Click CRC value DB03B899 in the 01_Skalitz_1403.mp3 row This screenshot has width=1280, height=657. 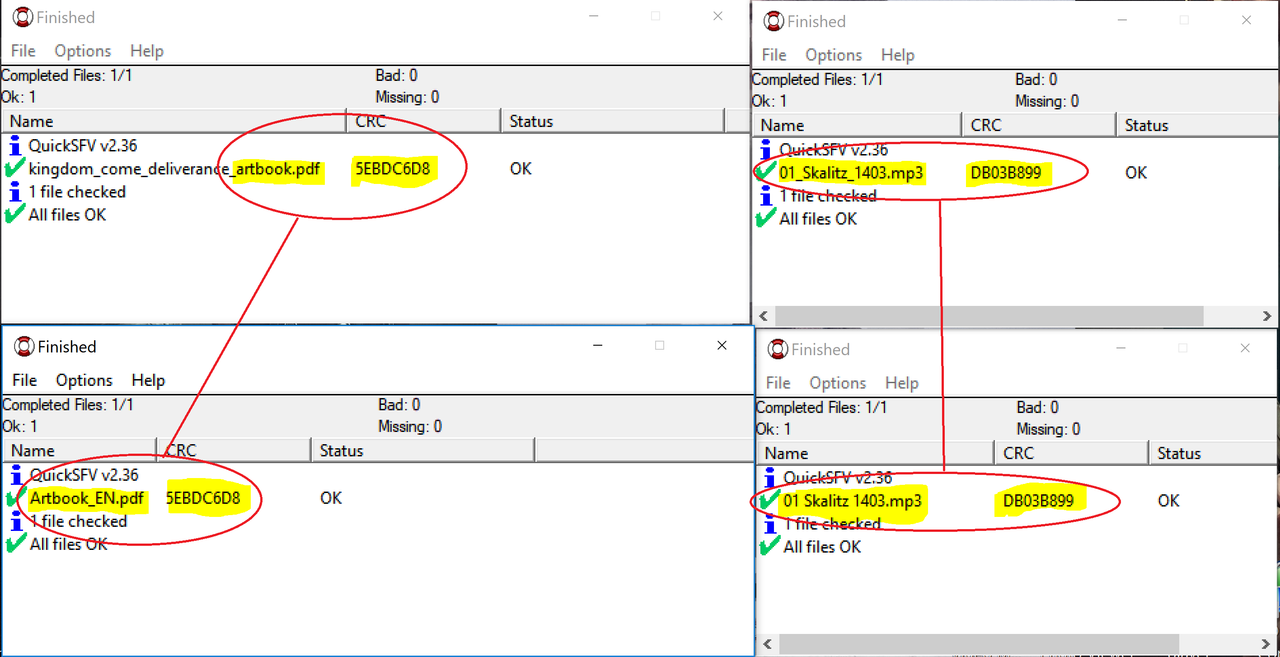1006,173
